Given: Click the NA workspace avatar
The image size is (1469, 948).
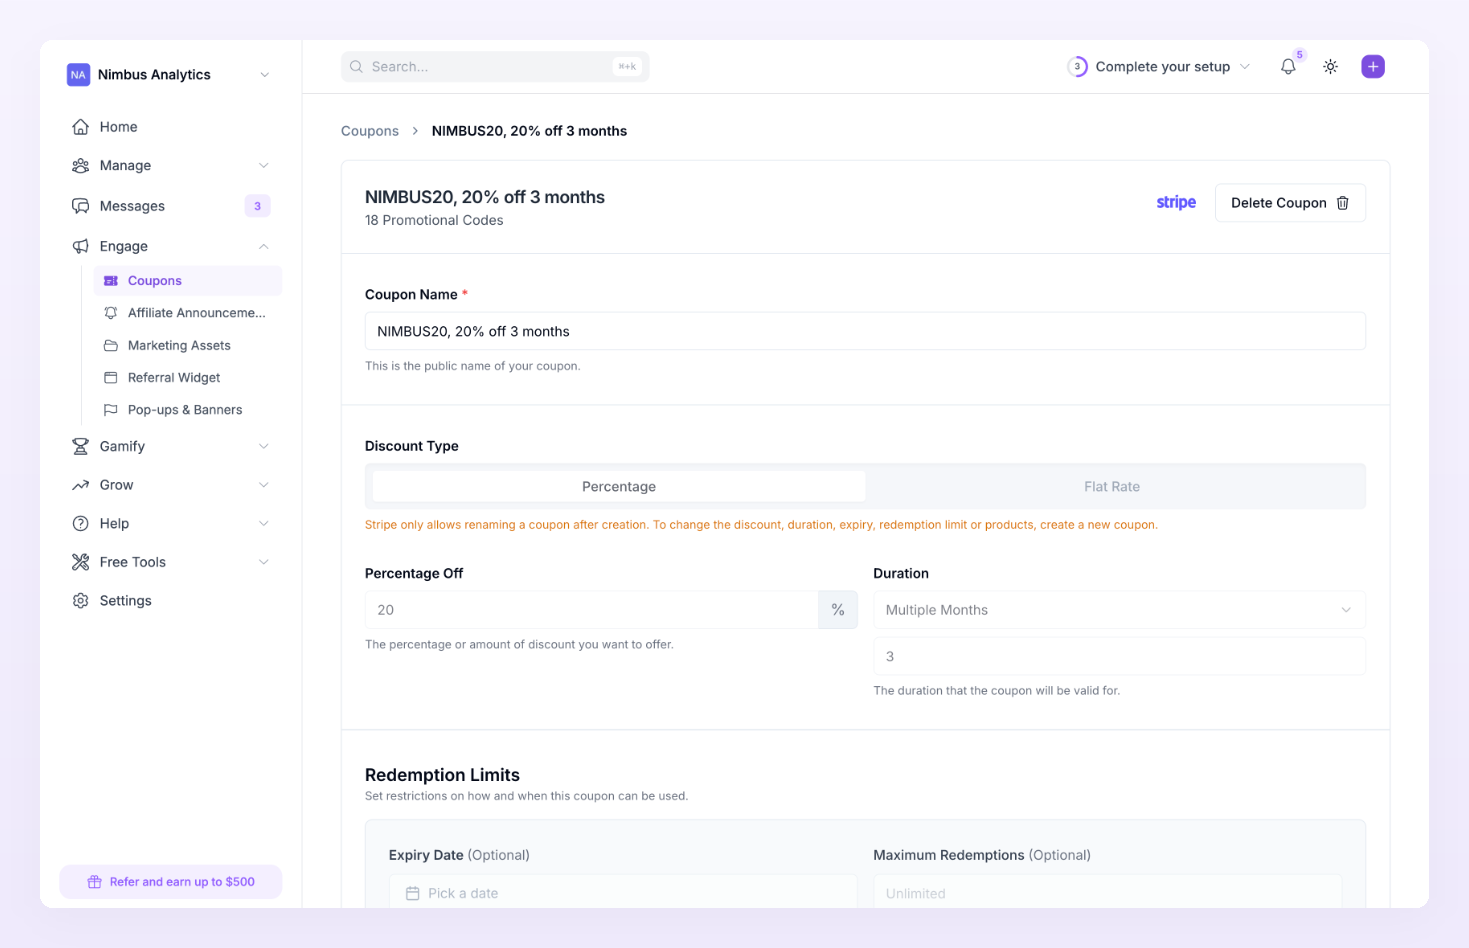Looking at the screenshot, I should (78, 75).
